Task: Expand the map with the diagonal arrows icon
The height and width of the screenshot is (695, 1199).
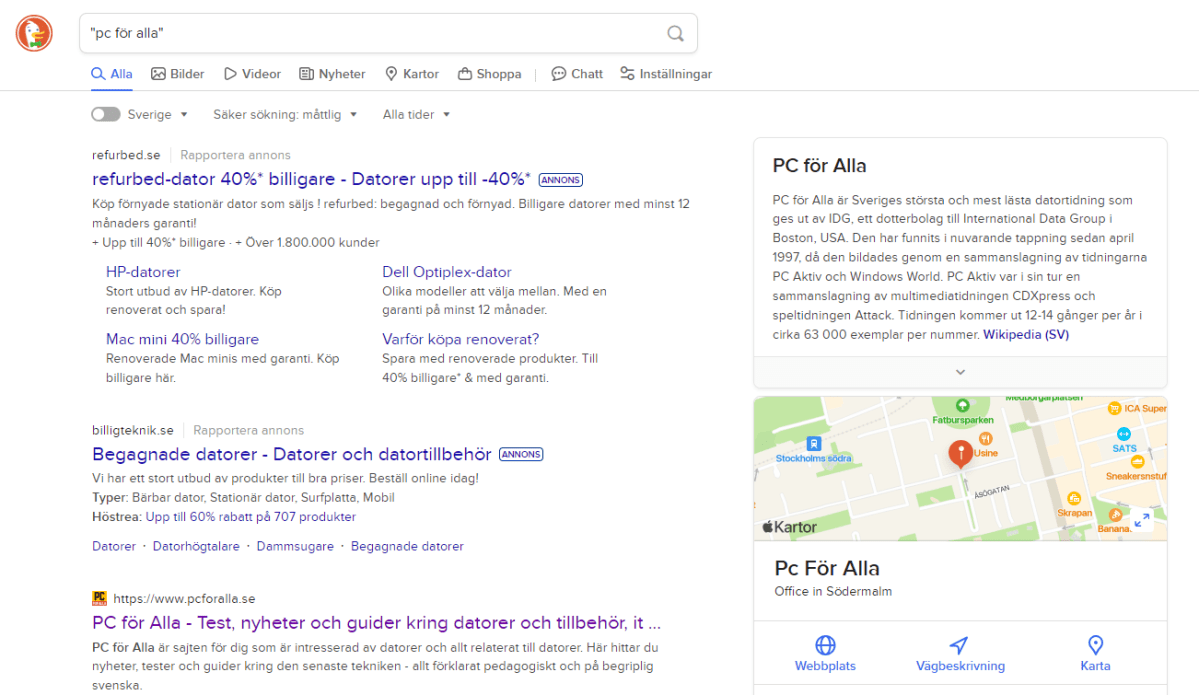Action: click(1141, 520)
